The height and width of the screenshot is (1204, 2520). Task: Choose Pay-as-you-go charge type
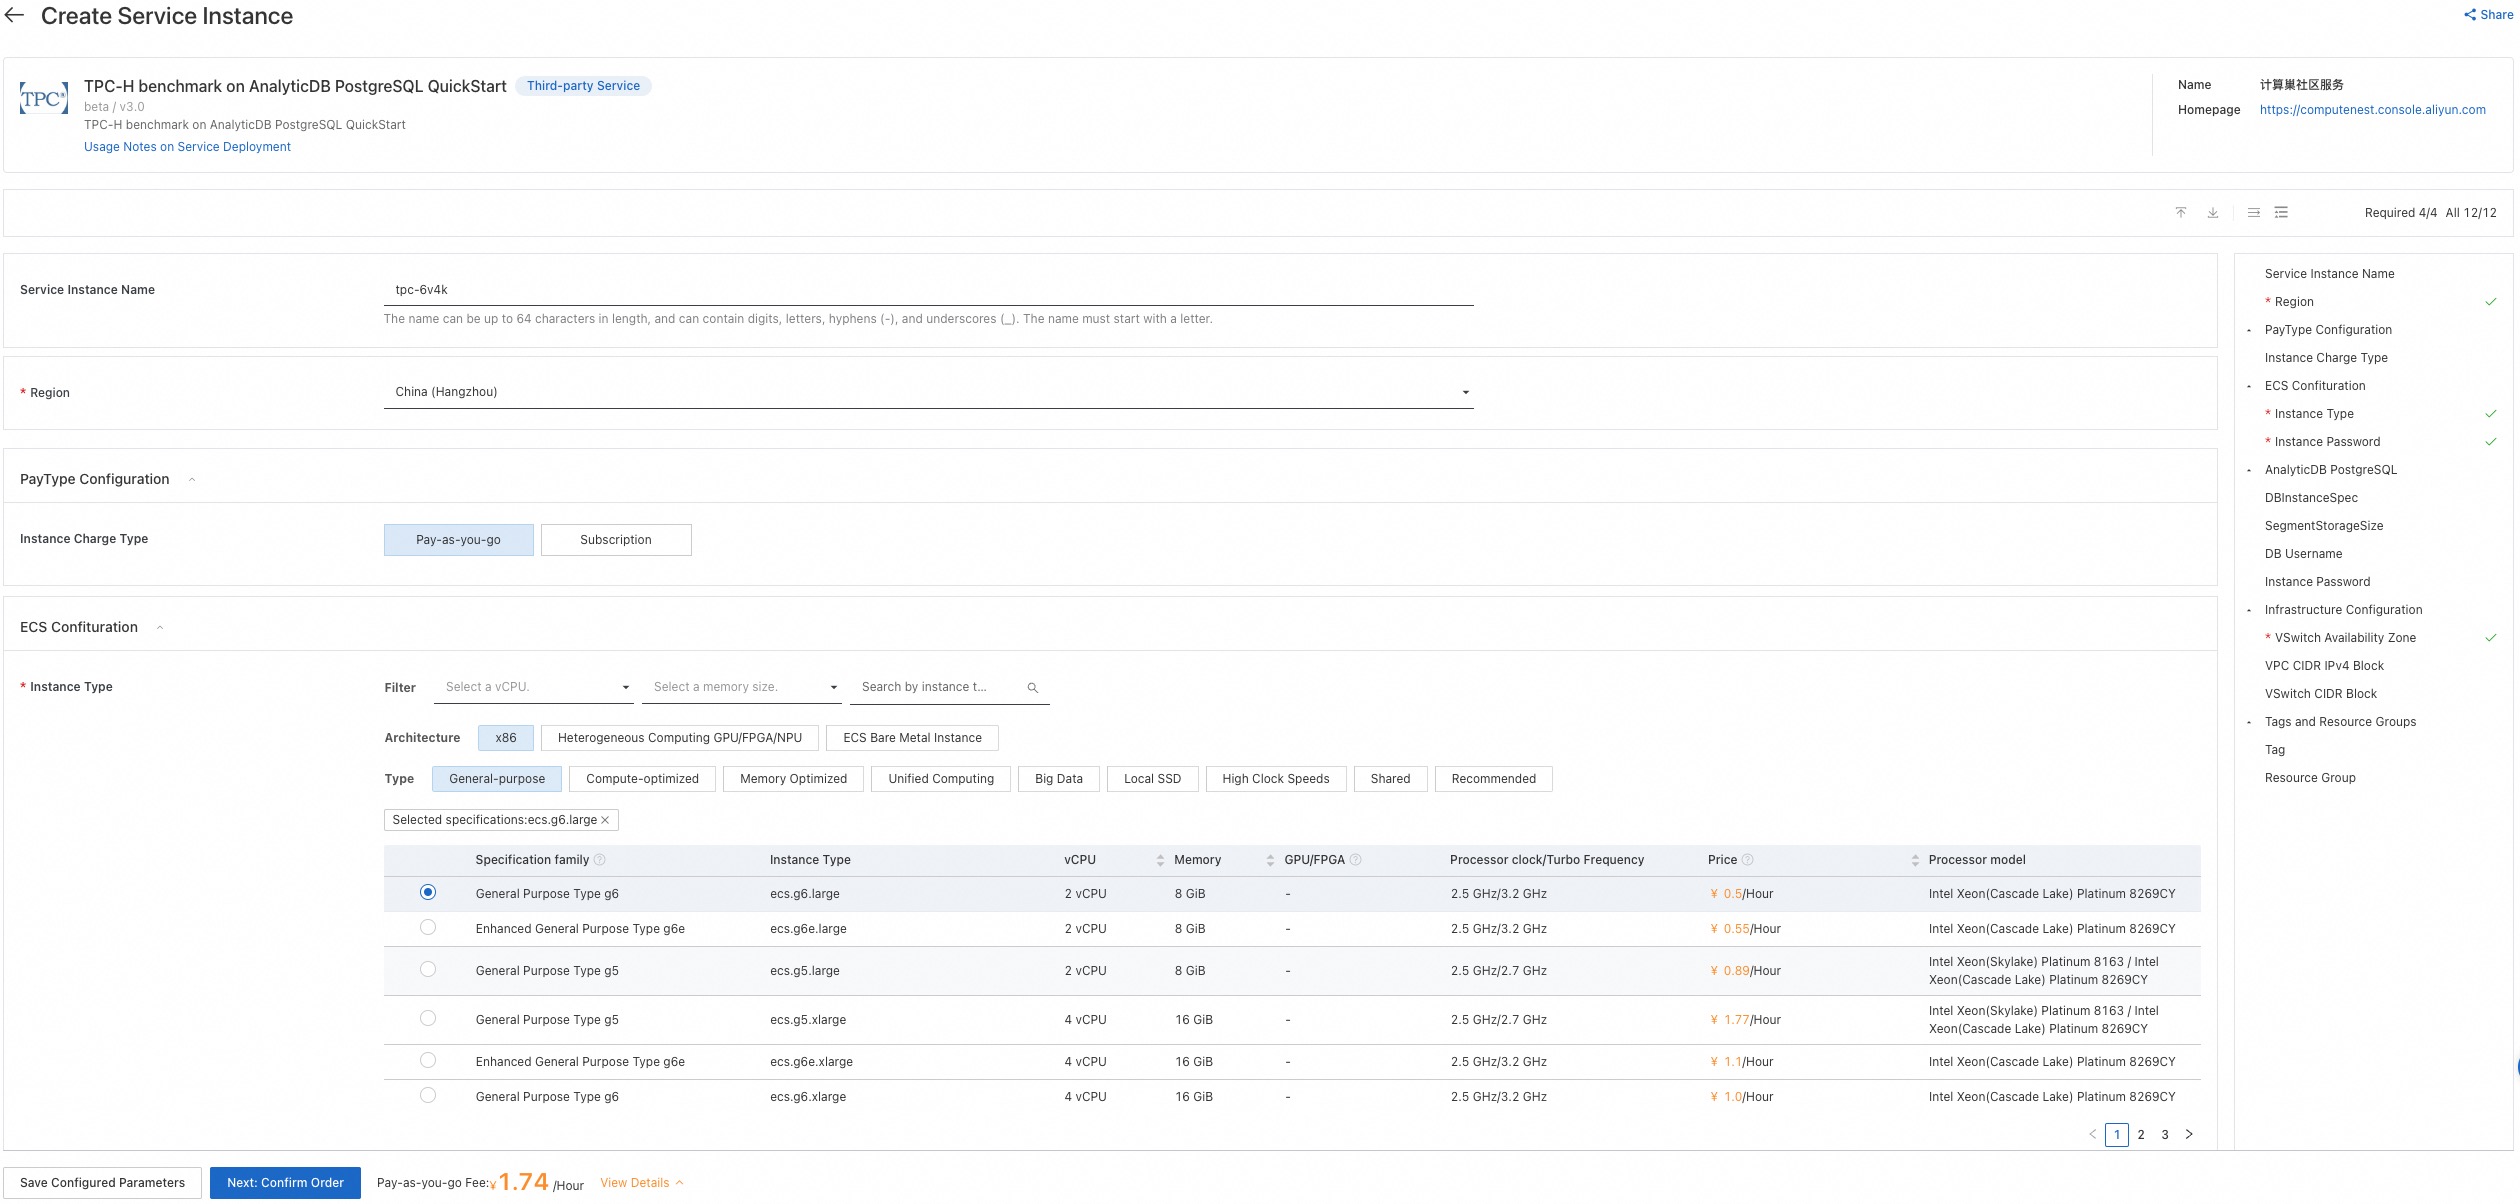(x=459, y=540)
